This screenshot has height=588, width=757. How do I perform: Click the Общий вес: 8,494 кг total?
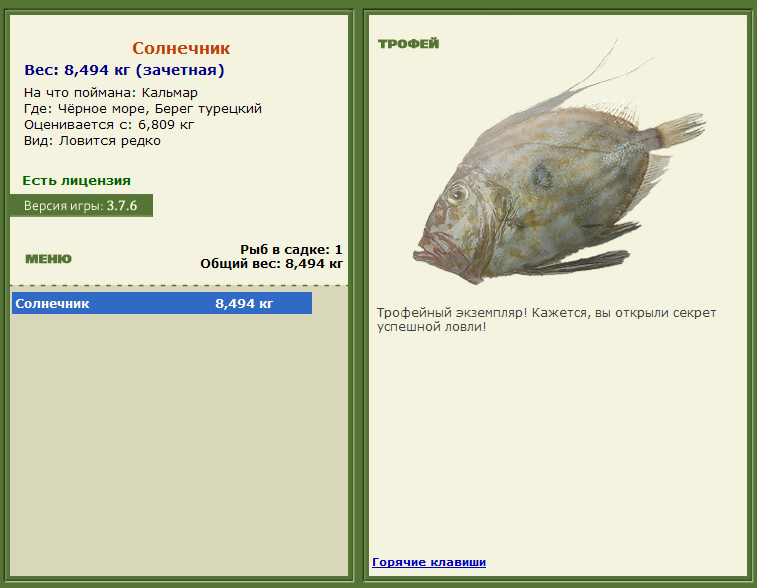(271, 264)
